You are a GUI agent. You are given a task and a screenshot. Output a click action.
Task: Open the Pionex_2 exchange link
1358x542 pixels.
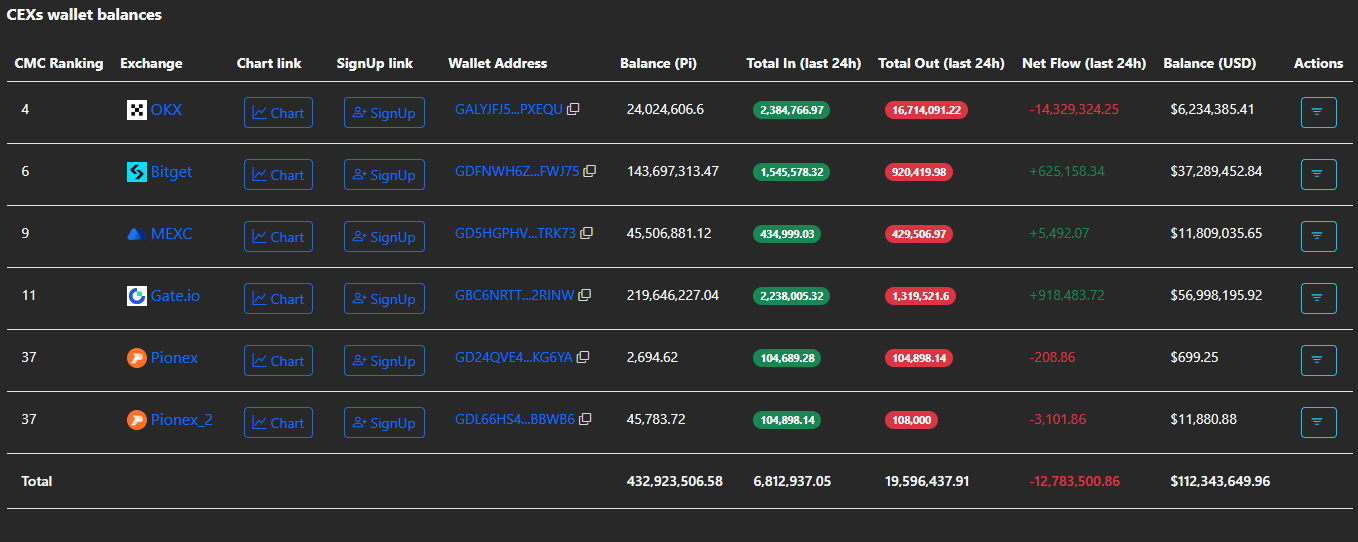(x=181, y=420)
